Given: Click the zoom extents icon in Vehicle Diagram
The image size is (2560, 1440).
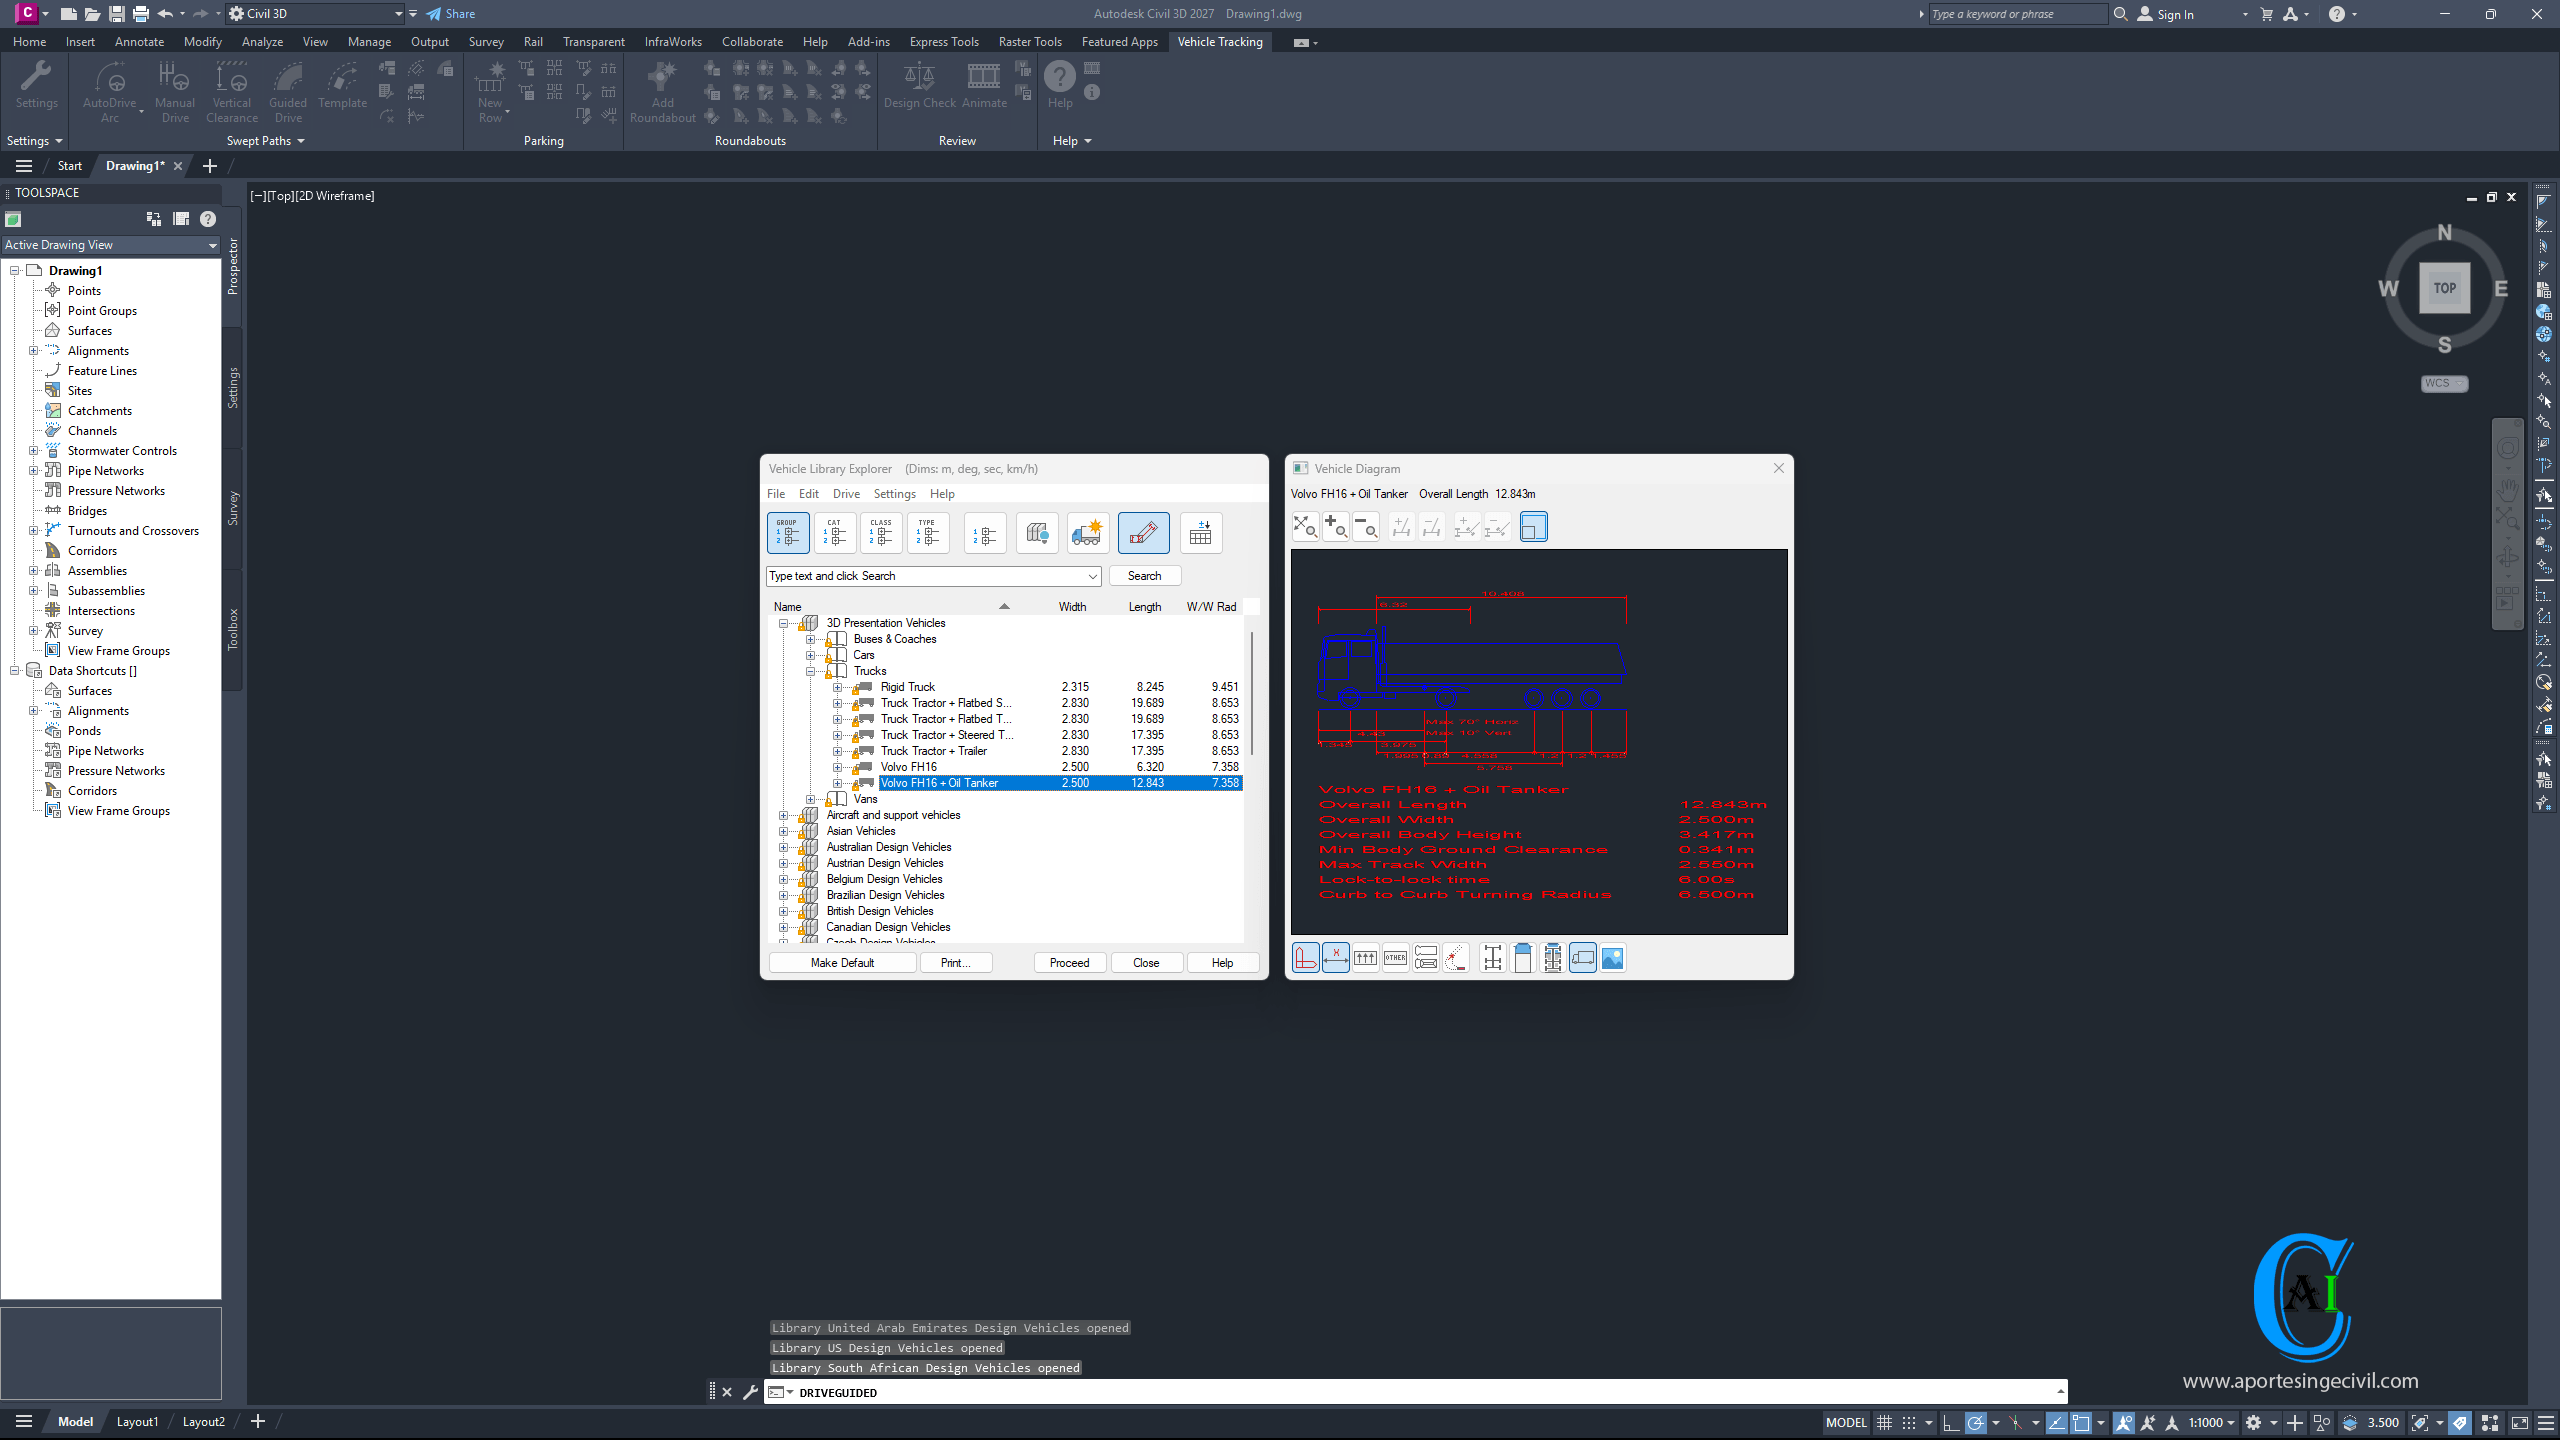Looking at the screenshot, I should (x=1304, y=527).
